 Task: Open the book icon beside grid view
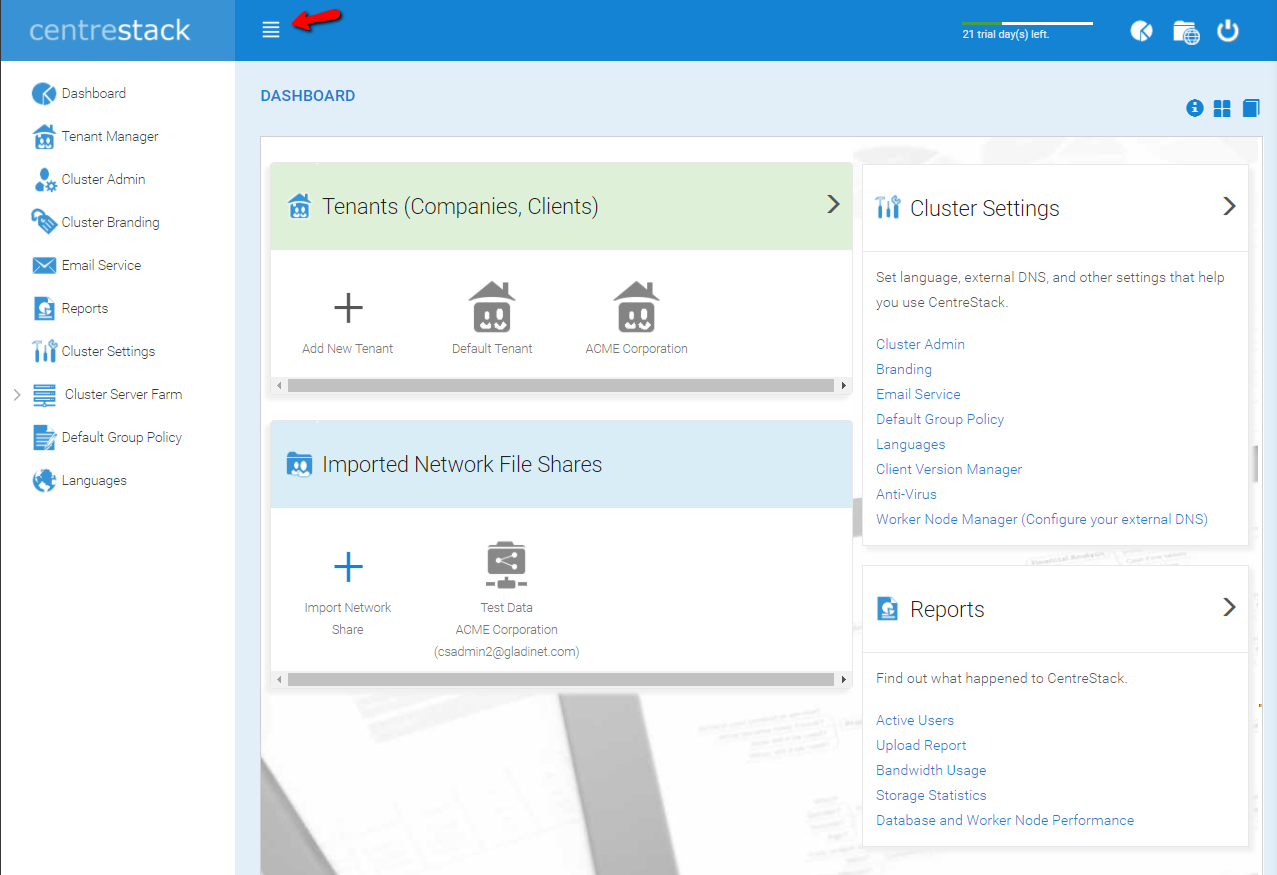pos(1251,108)
